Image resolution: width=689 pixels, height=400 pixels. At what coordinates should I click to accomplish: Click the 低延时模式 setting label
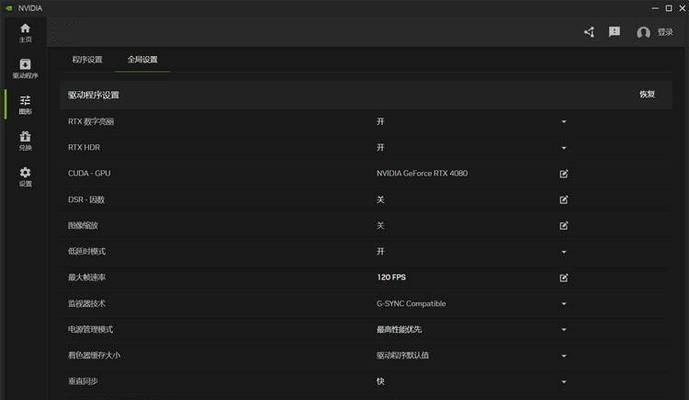[x=87, y=251]
